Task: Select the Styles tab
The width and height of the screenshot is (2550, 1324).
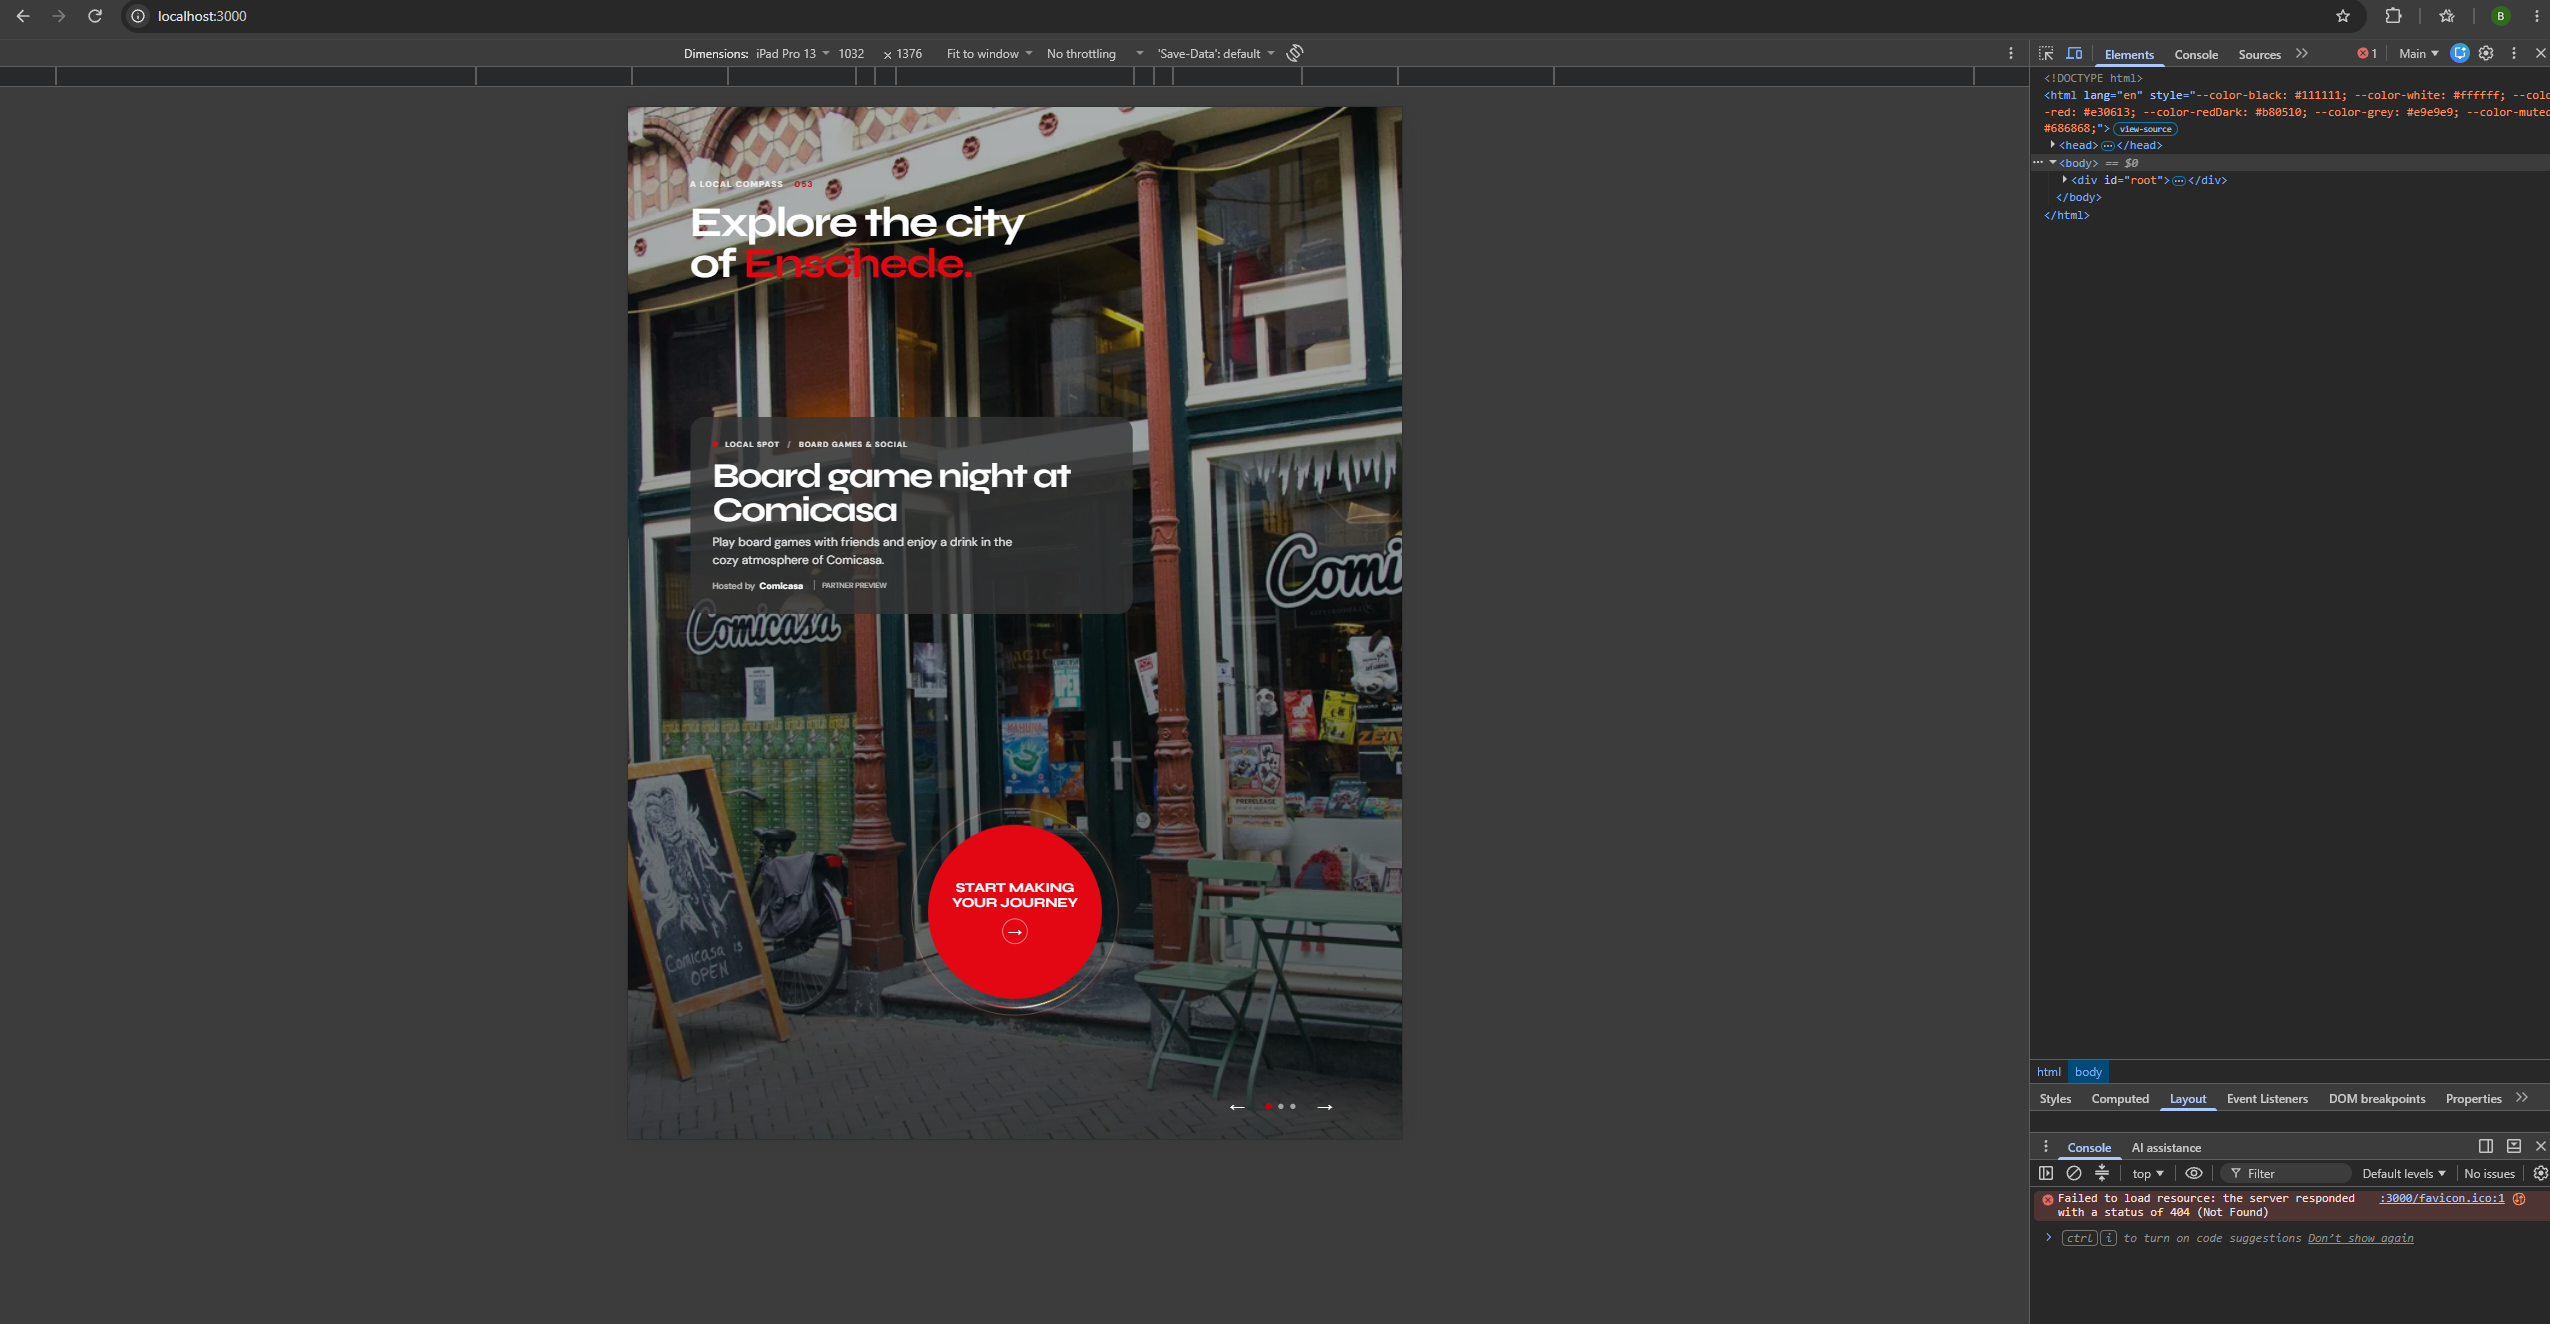Action: 2055,1099
